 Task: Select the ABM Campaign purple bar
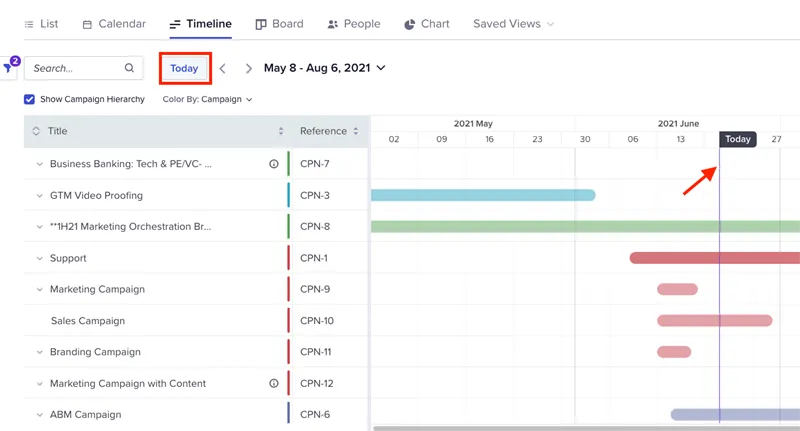pyautogui.click(x=735, y=415)
